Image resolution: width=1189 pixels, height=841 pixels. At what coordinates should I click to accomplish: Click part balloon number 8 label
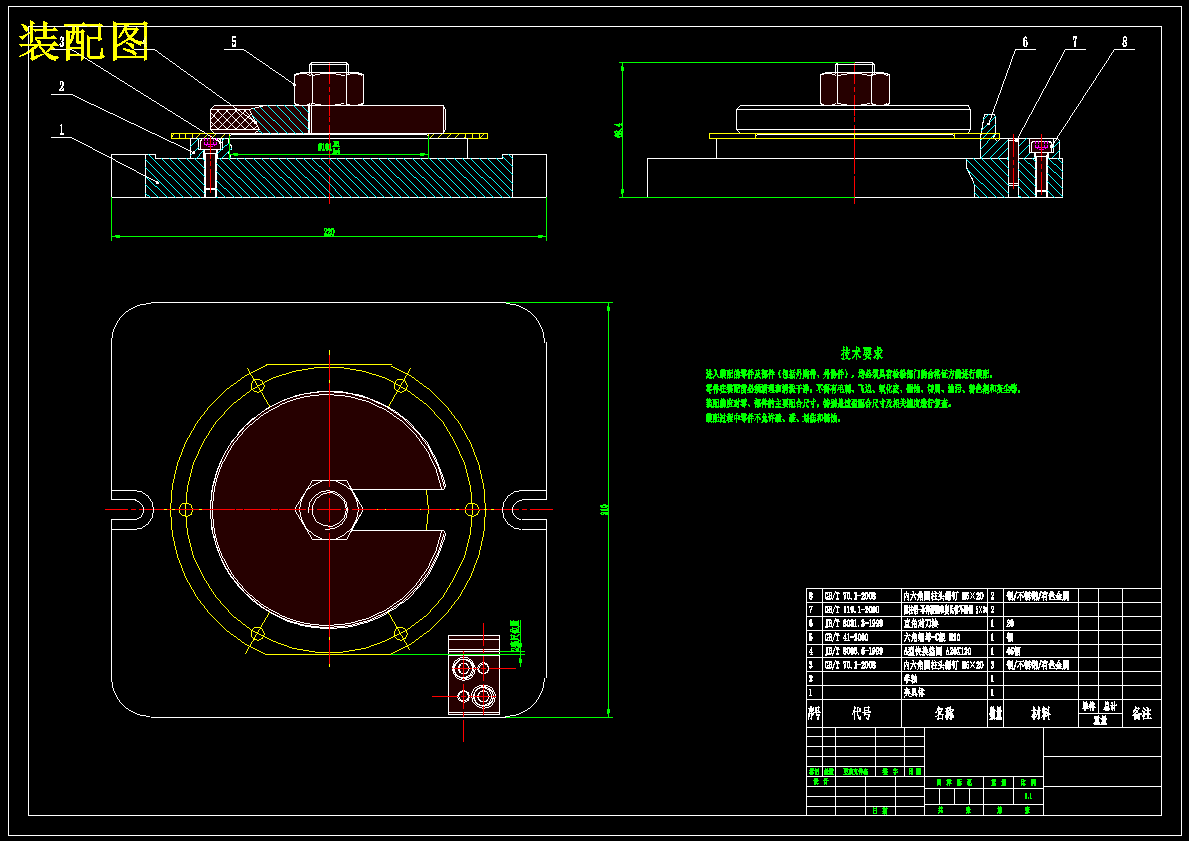(x=1125, y=42)
